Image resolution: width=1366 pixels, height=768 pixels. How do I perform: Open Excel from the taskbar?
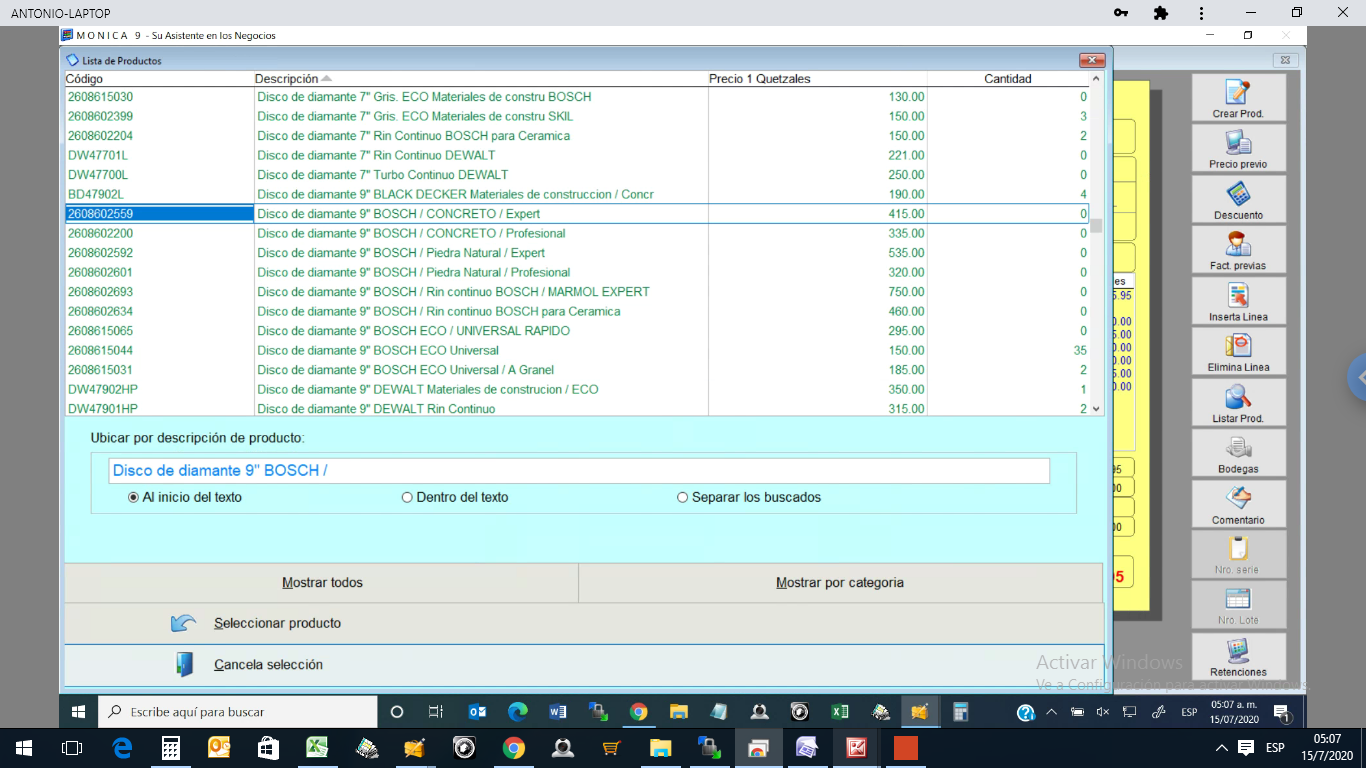(840, 712)
